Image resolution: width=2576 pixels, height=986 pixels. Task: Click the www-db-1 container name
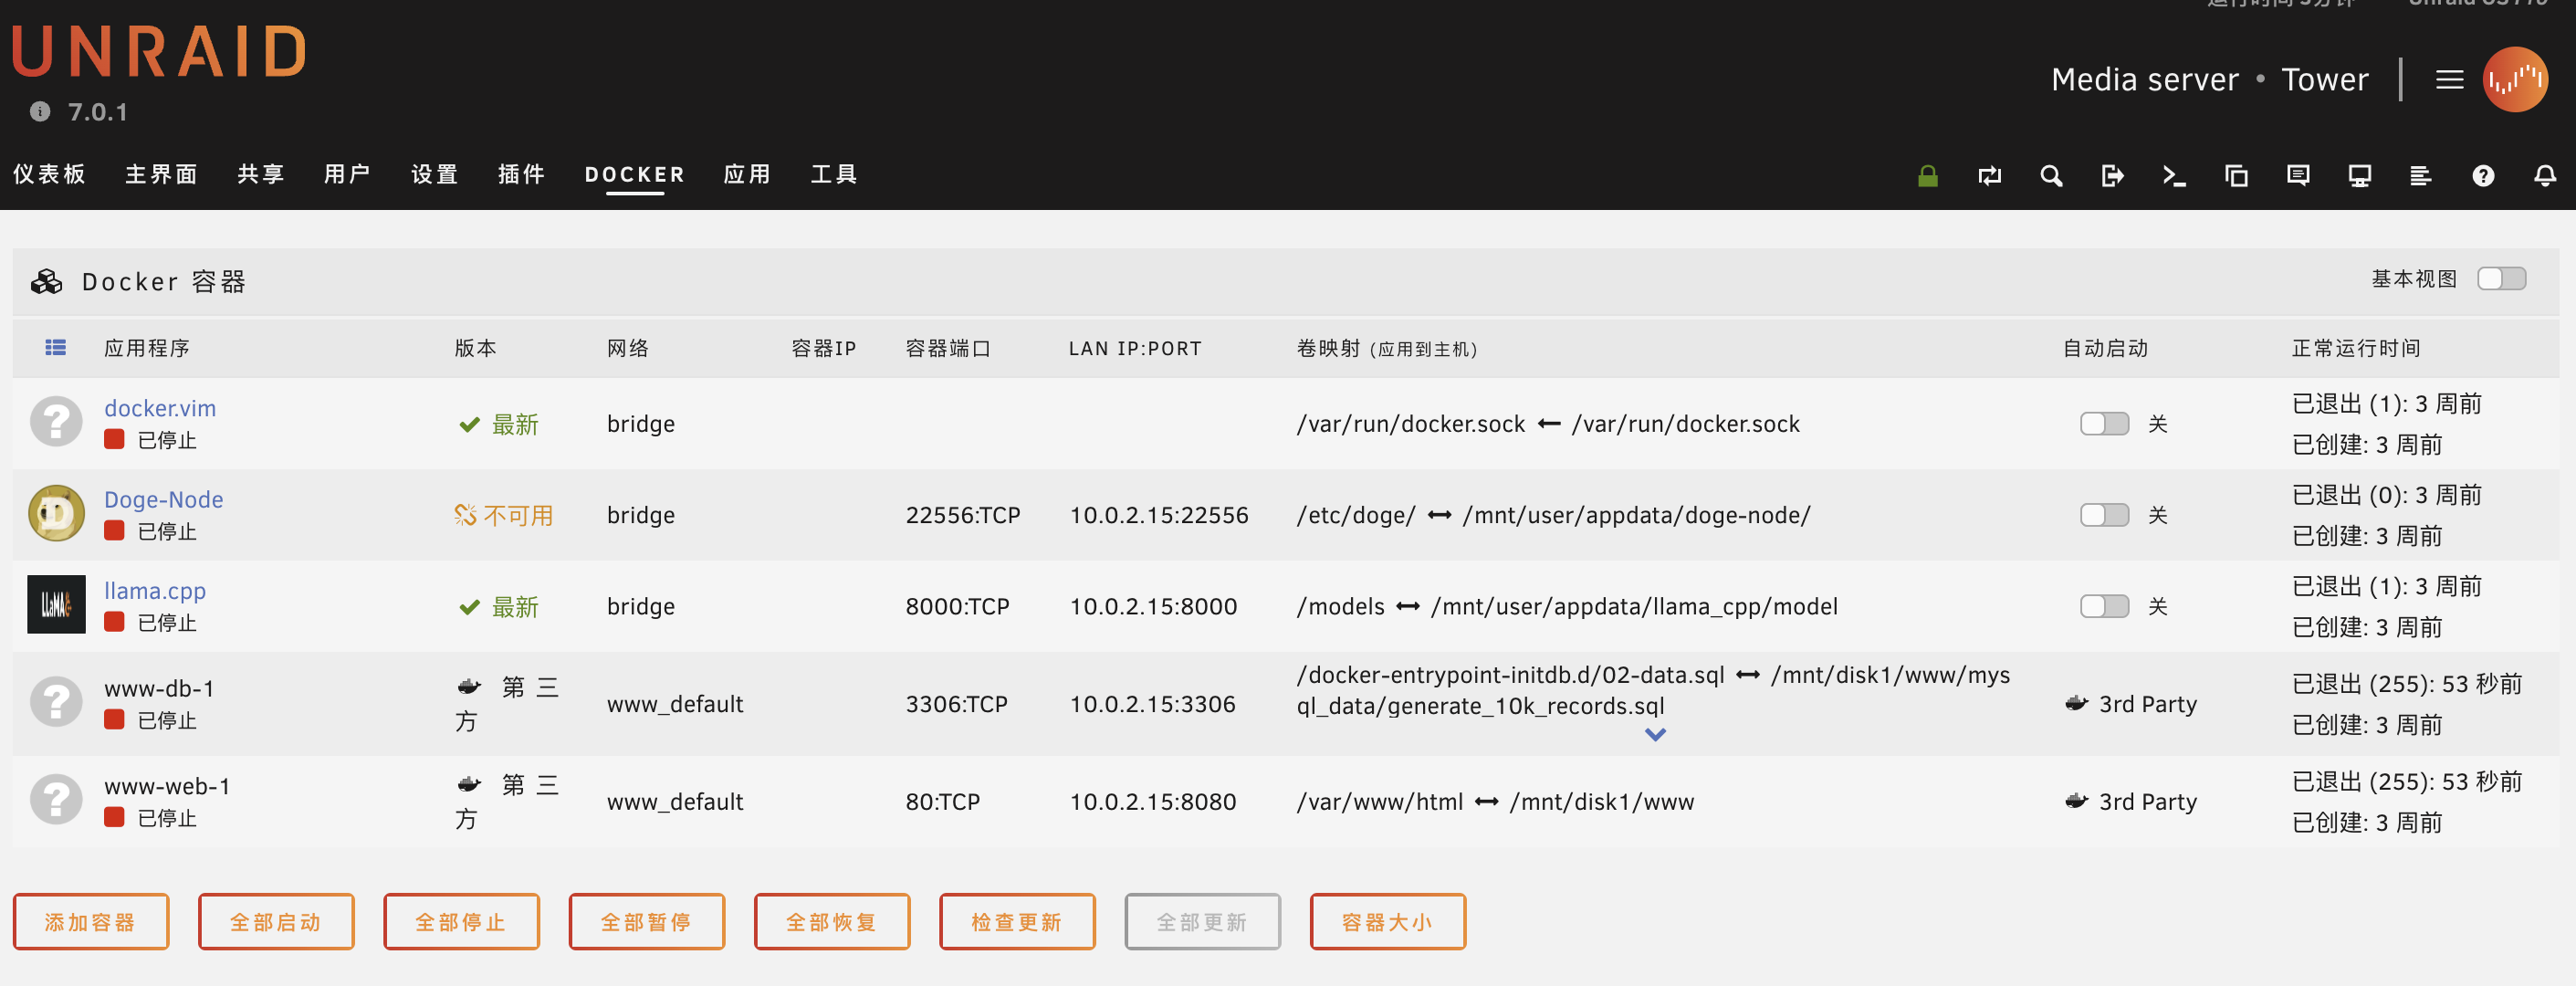click(x=159, y=688)
